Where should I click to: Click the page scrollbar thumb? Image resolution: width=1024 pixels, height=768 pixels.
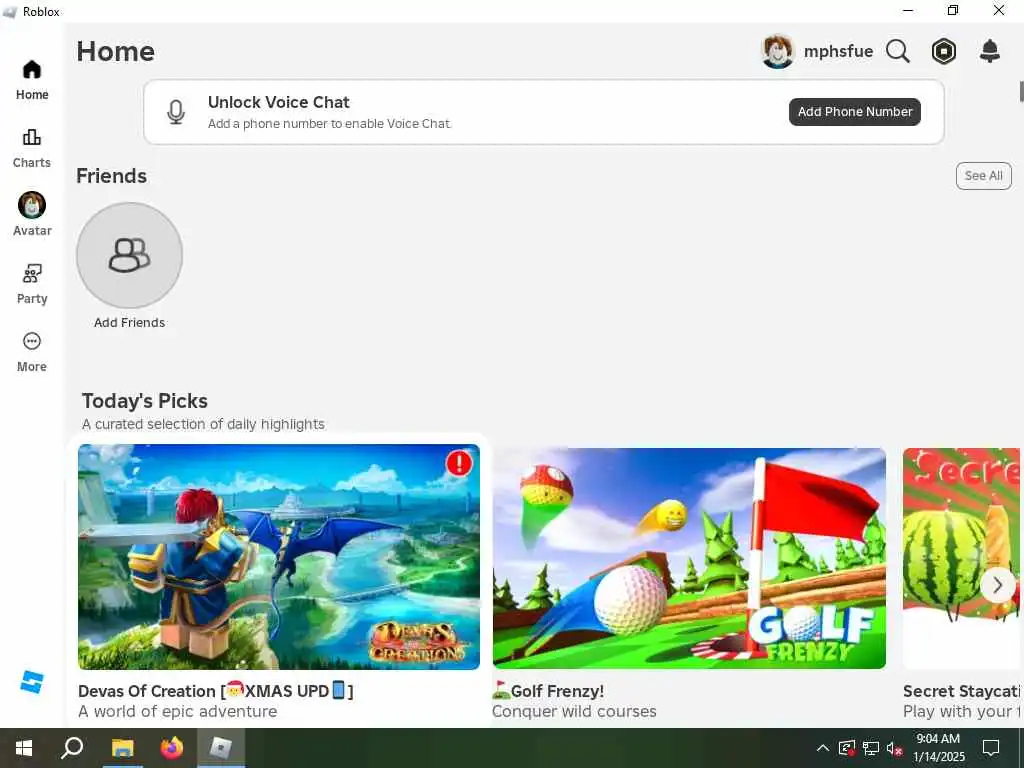pos(1021,91)
